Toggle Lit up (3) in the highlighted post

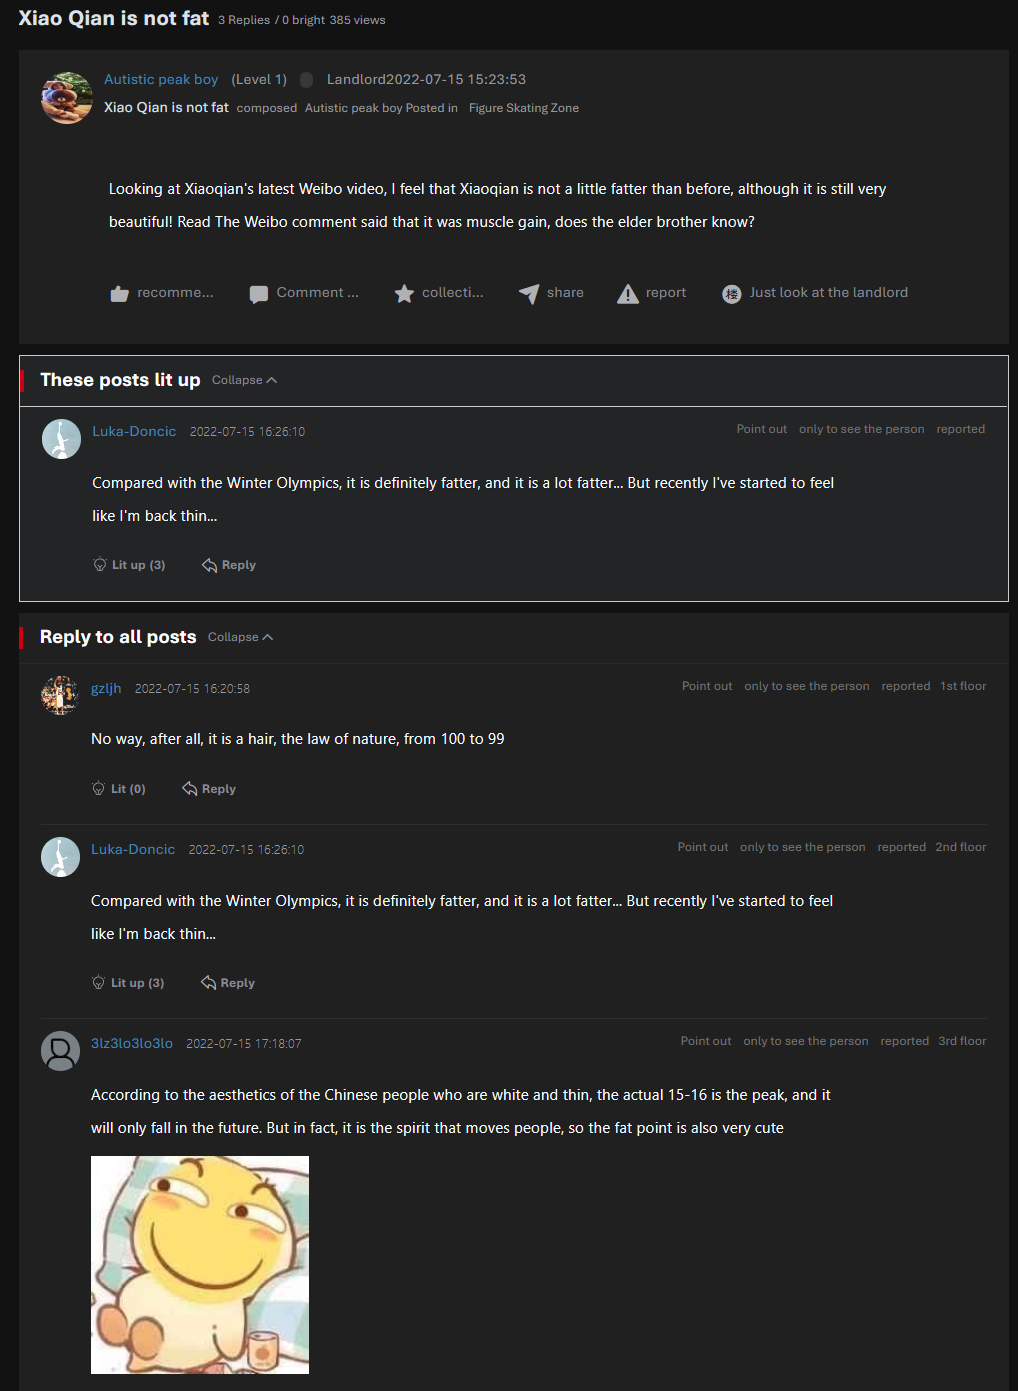point(129,565)
